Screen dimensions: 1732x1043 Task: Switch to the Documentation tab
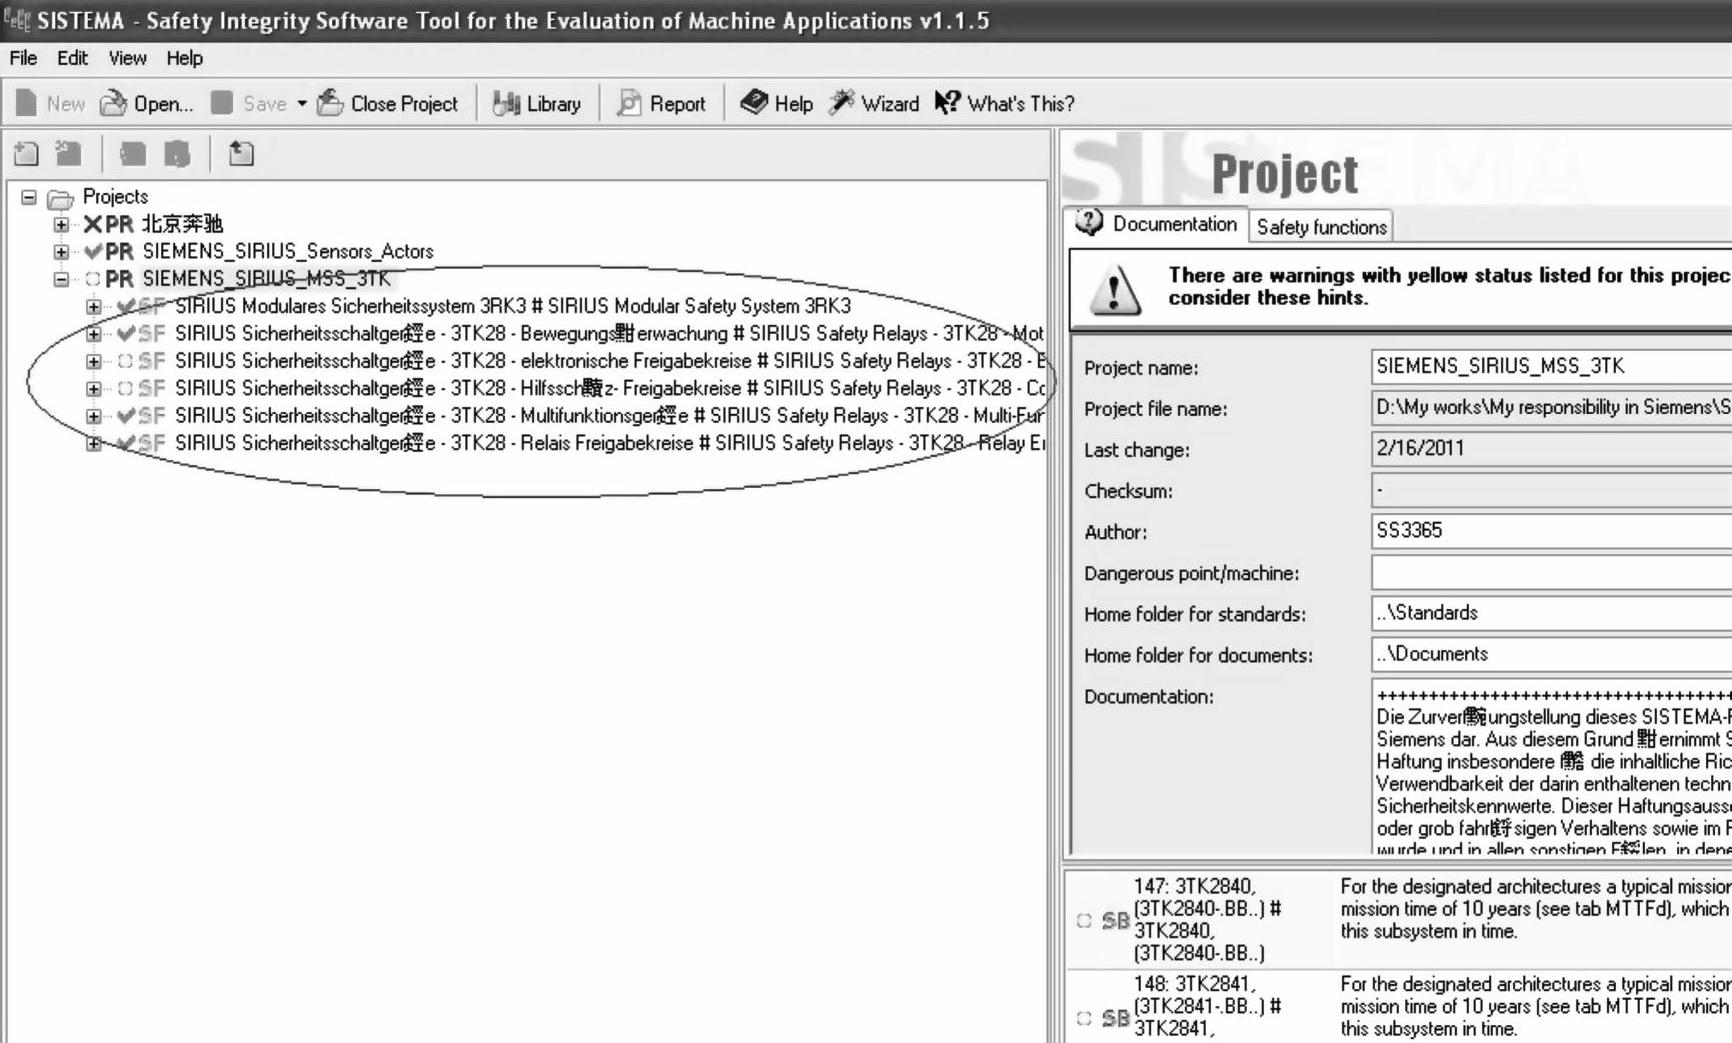tap(1156, 224)
